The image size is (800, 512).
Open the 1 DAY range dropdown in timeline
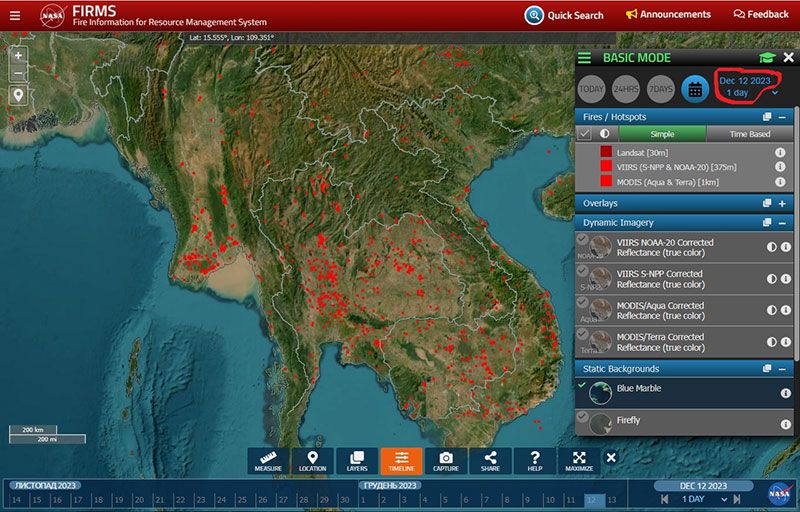pyautogui.click(x=704, y=499)
